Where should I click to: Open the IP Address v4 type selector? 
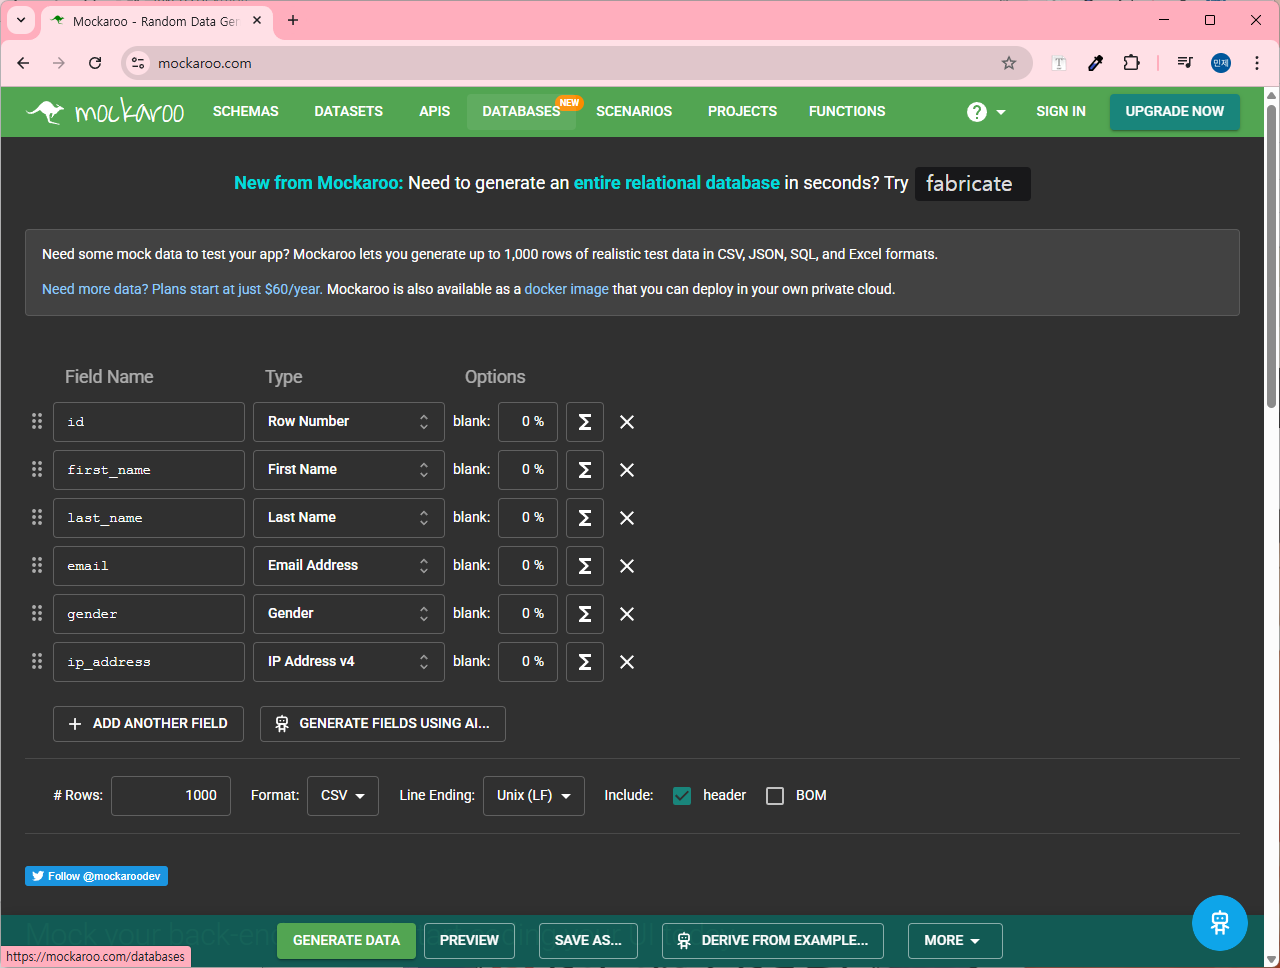tap(349, 662)
